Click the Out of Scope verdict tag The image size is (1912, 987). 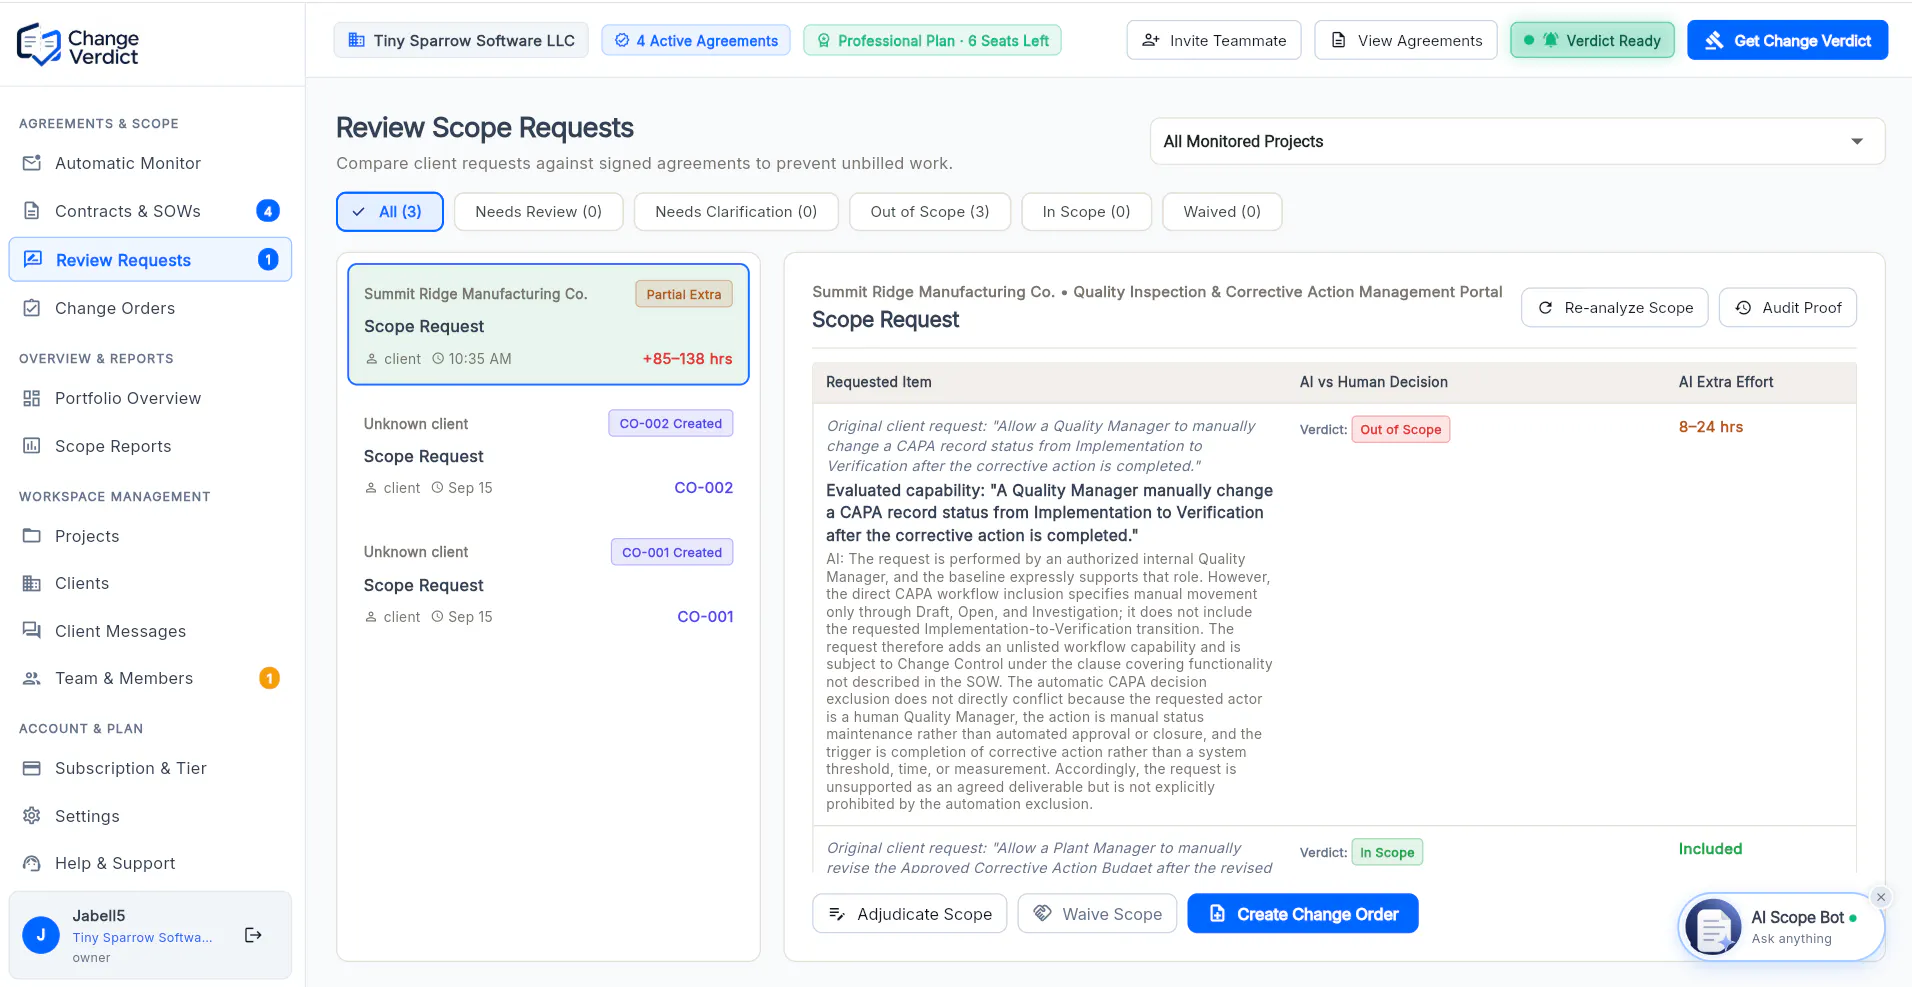click(1401, 429)
